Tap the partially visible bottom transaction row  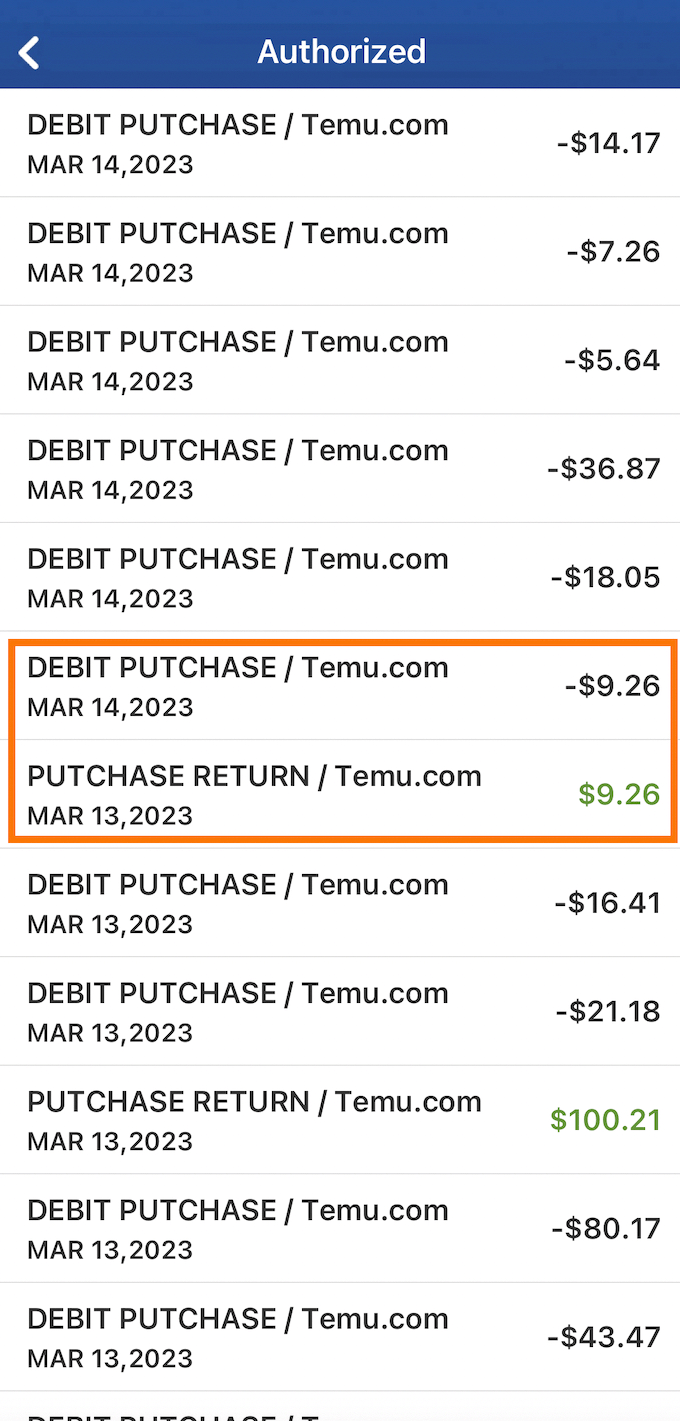(340, 1408)
